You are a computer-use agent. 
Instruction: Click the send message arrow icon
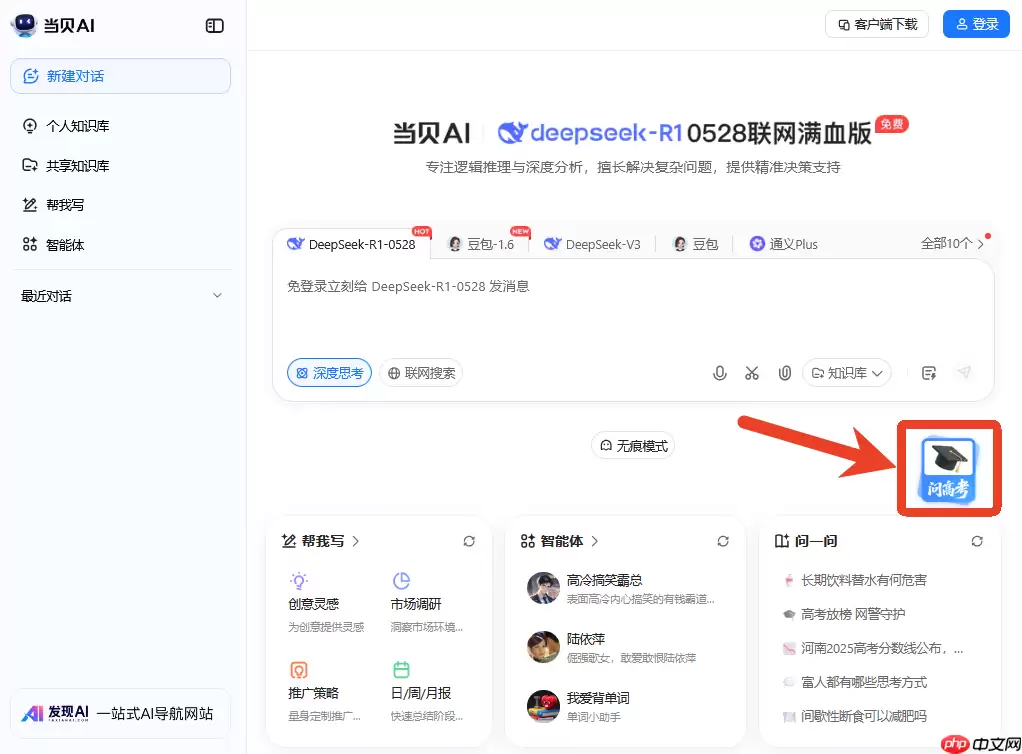click(964, 372)
